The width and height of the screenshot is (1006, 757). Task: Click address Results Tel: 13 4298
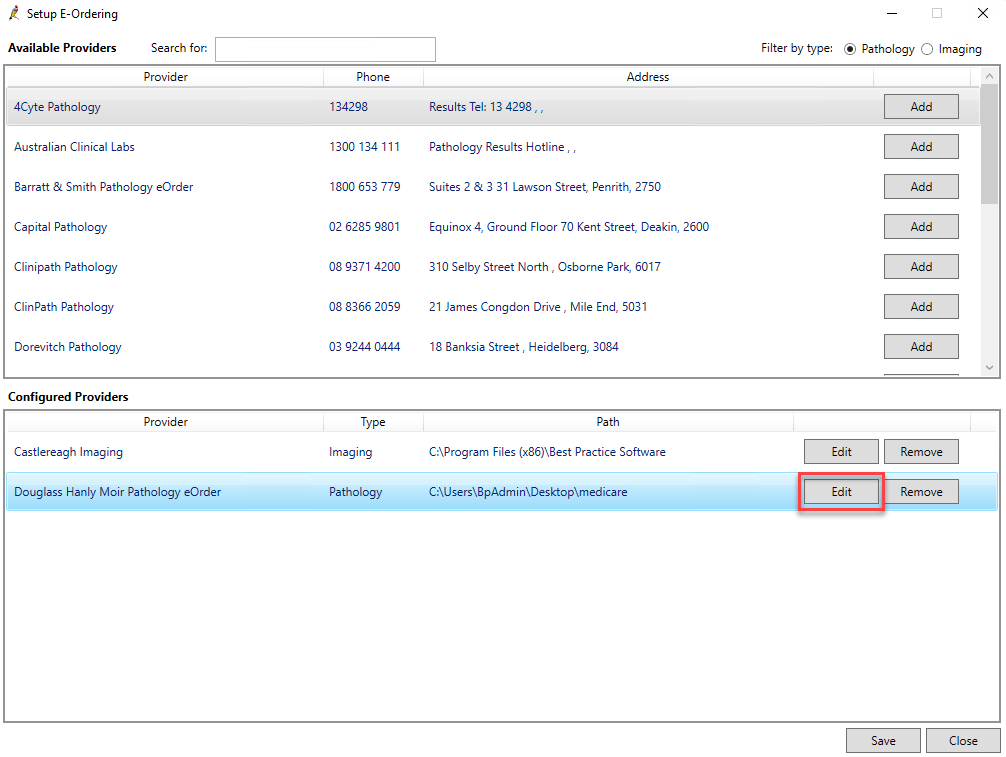[x=486, y=107]
